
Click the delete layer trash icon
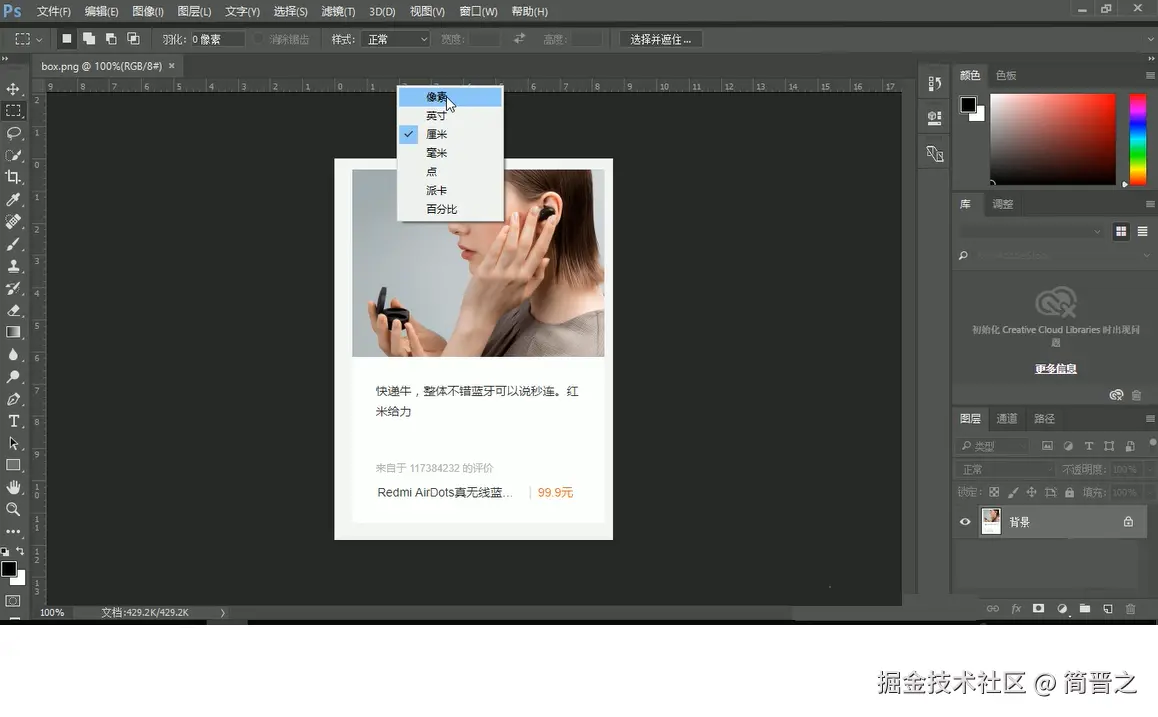(1130, 608)
